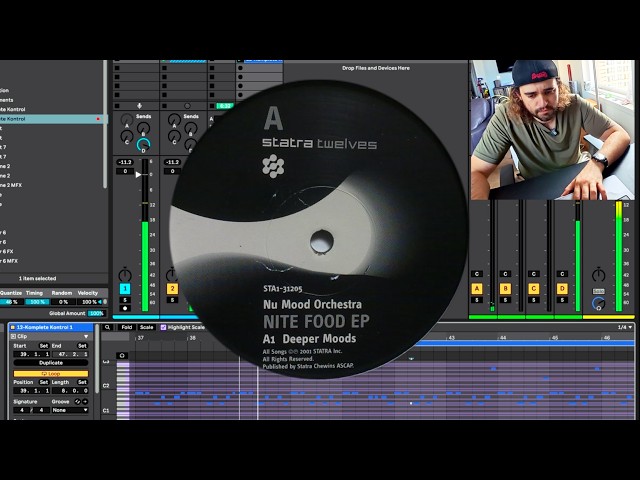Click the clip title 13-Komplete Kontrol 1

click(44, 327)
